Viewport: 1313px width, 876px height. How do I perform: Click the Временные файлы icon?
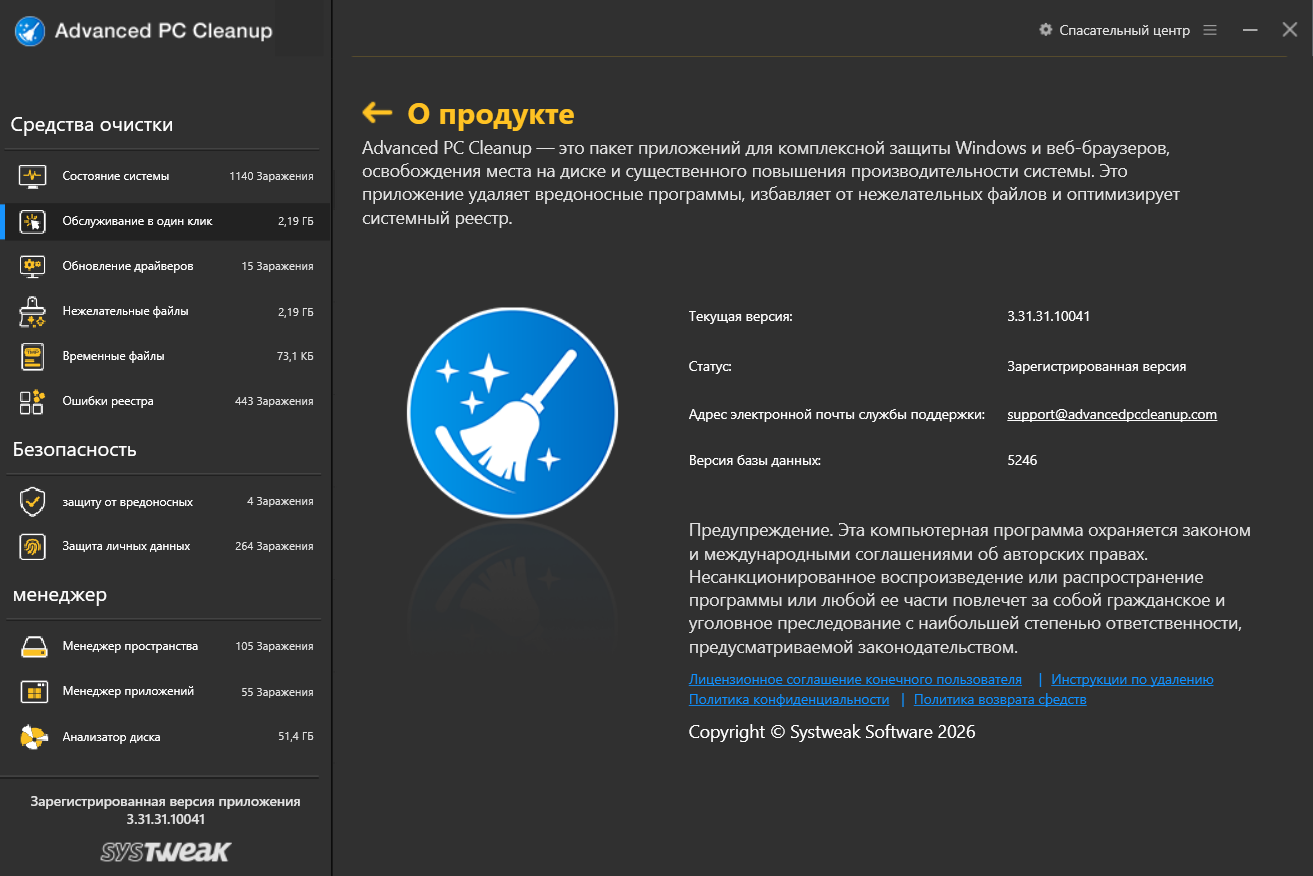[x=33, y=356]
